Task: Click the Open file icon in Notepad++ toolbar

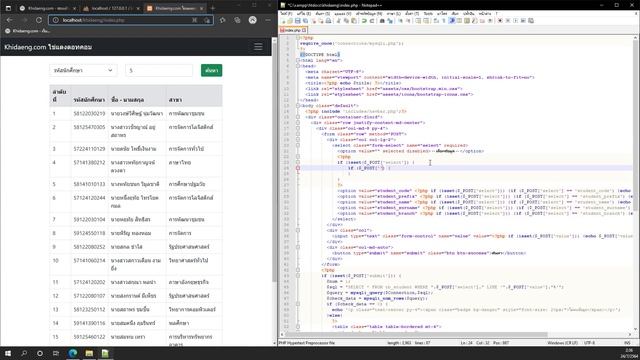Action: [x=290, y=21]
